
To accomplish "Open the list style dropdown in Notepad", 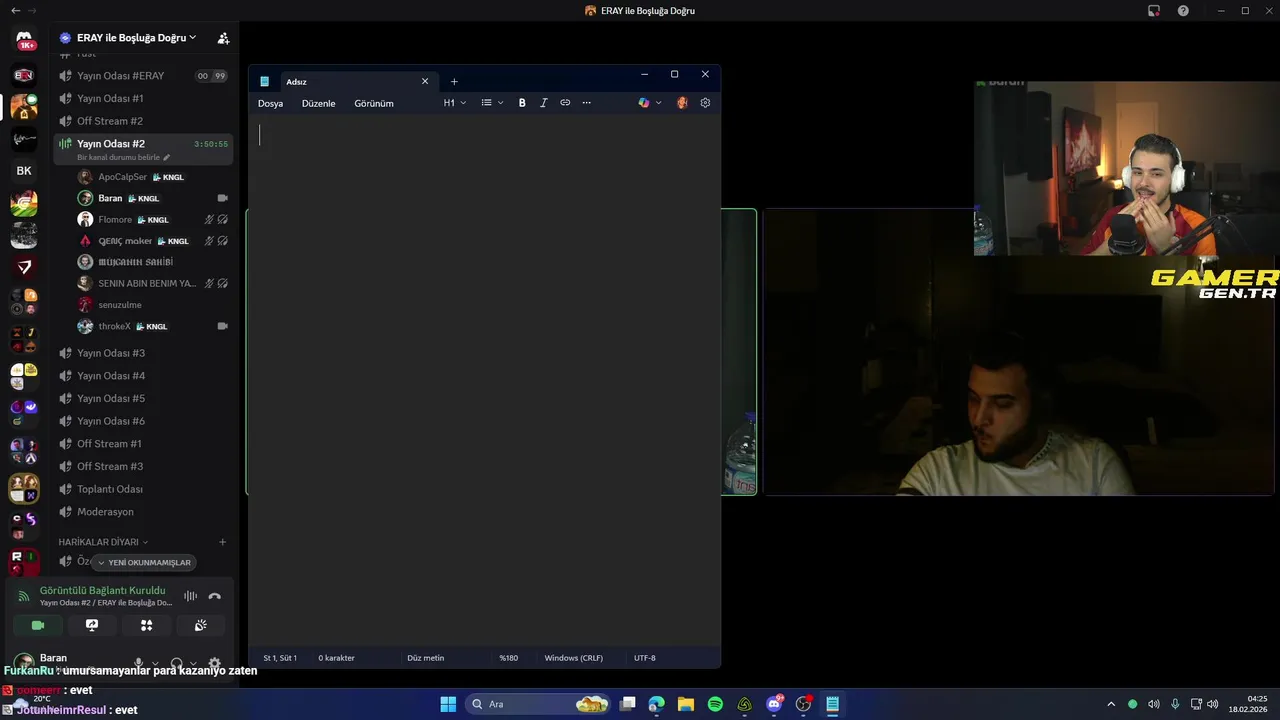I will coord(492,103).
